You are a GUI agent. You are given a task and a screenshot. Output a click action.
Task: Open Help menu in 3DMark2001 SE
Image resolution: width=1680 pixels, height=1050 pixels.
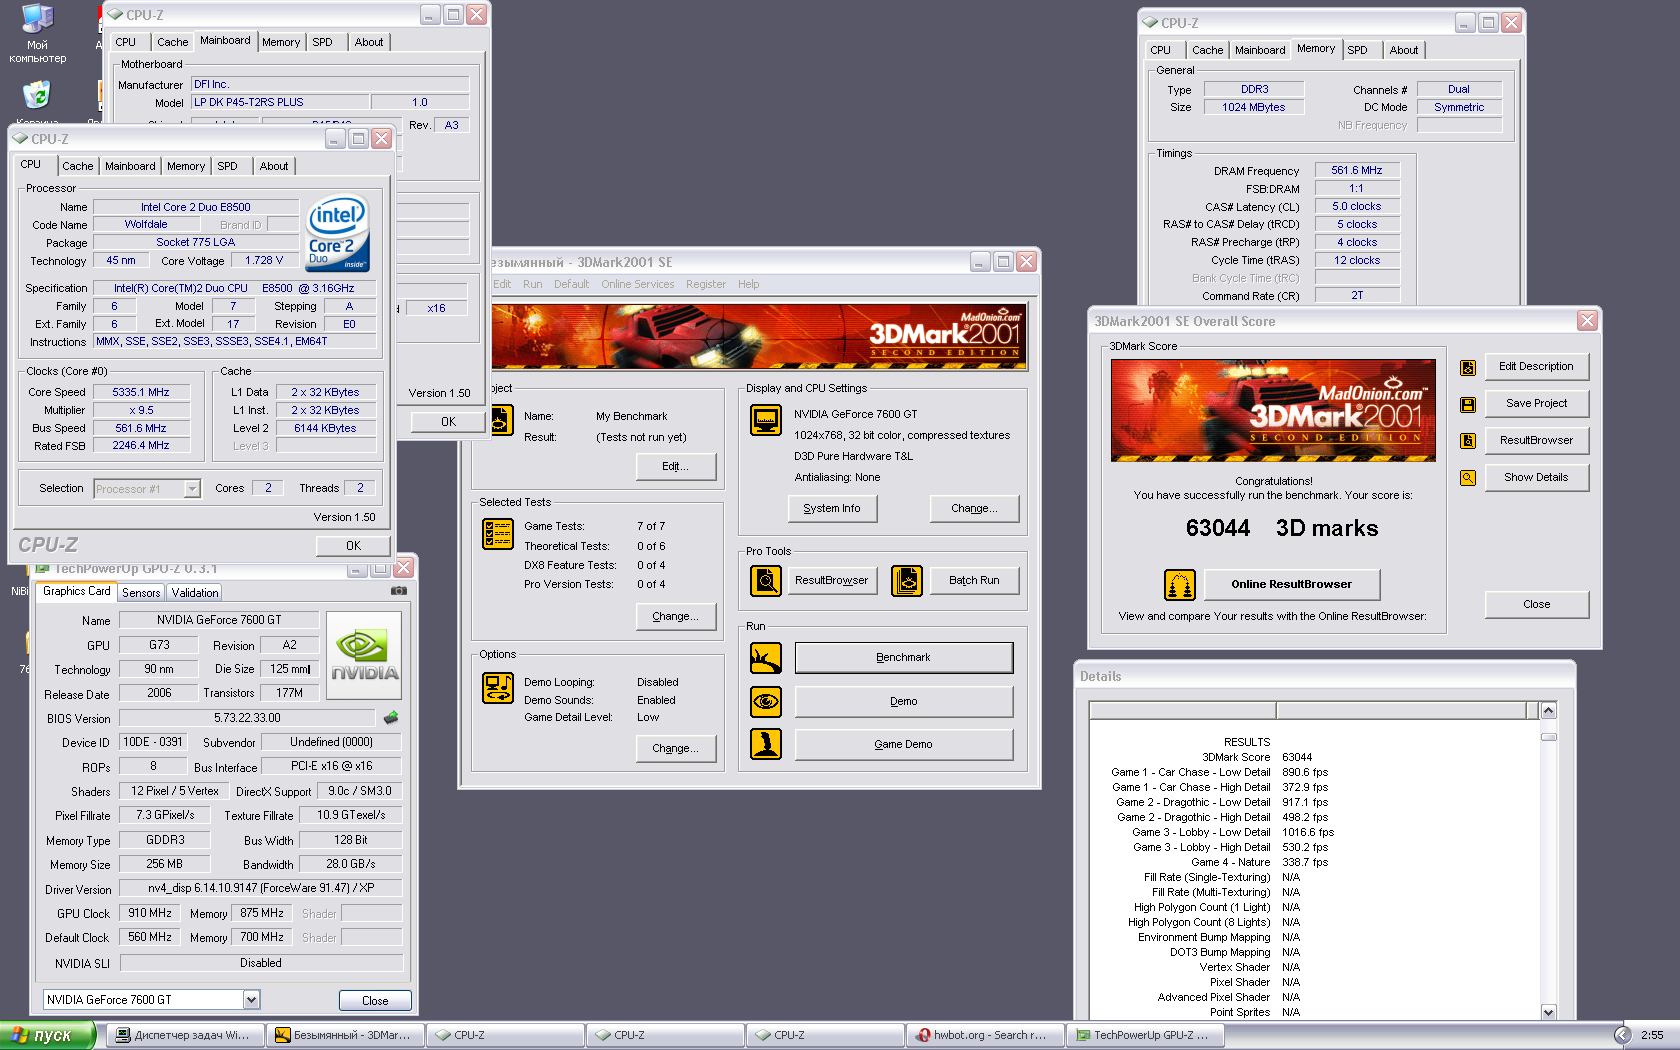click(748, 284)
